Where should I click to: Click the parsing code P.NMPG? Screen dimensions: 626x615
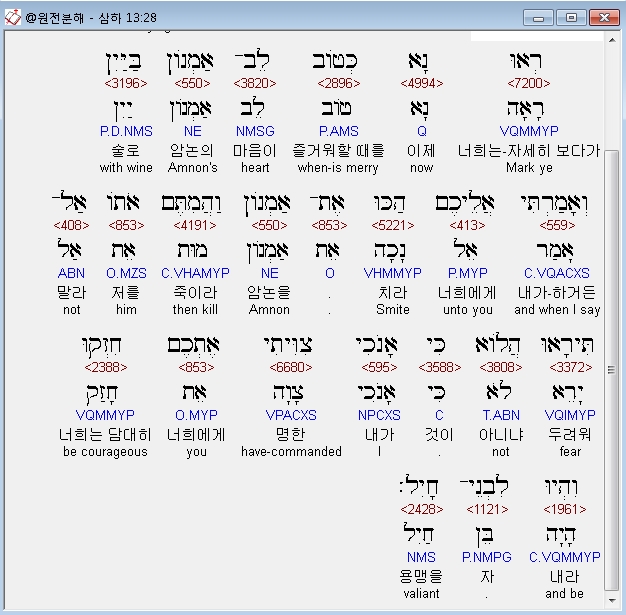[x=487, y=557]
